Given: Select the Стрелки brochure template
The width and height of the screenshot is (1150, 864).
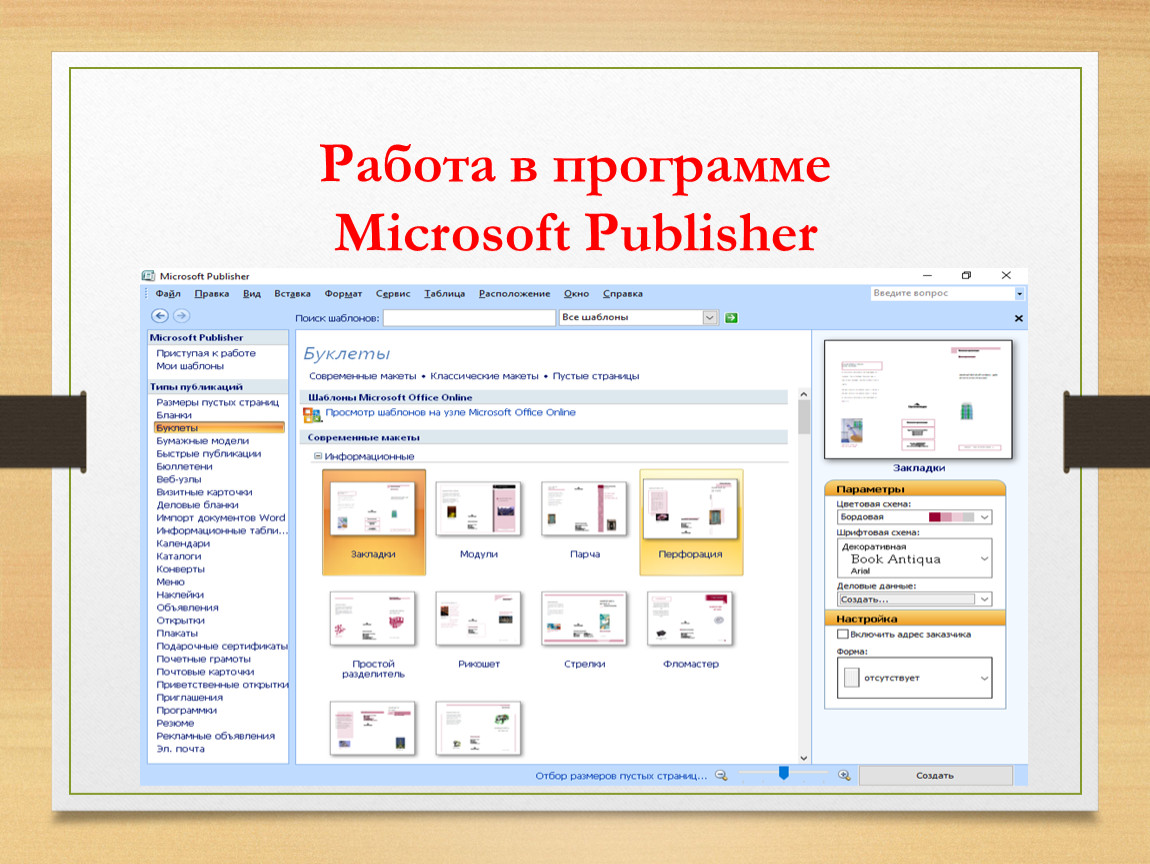Looking at the screenshot, I should tap(585, 631).
